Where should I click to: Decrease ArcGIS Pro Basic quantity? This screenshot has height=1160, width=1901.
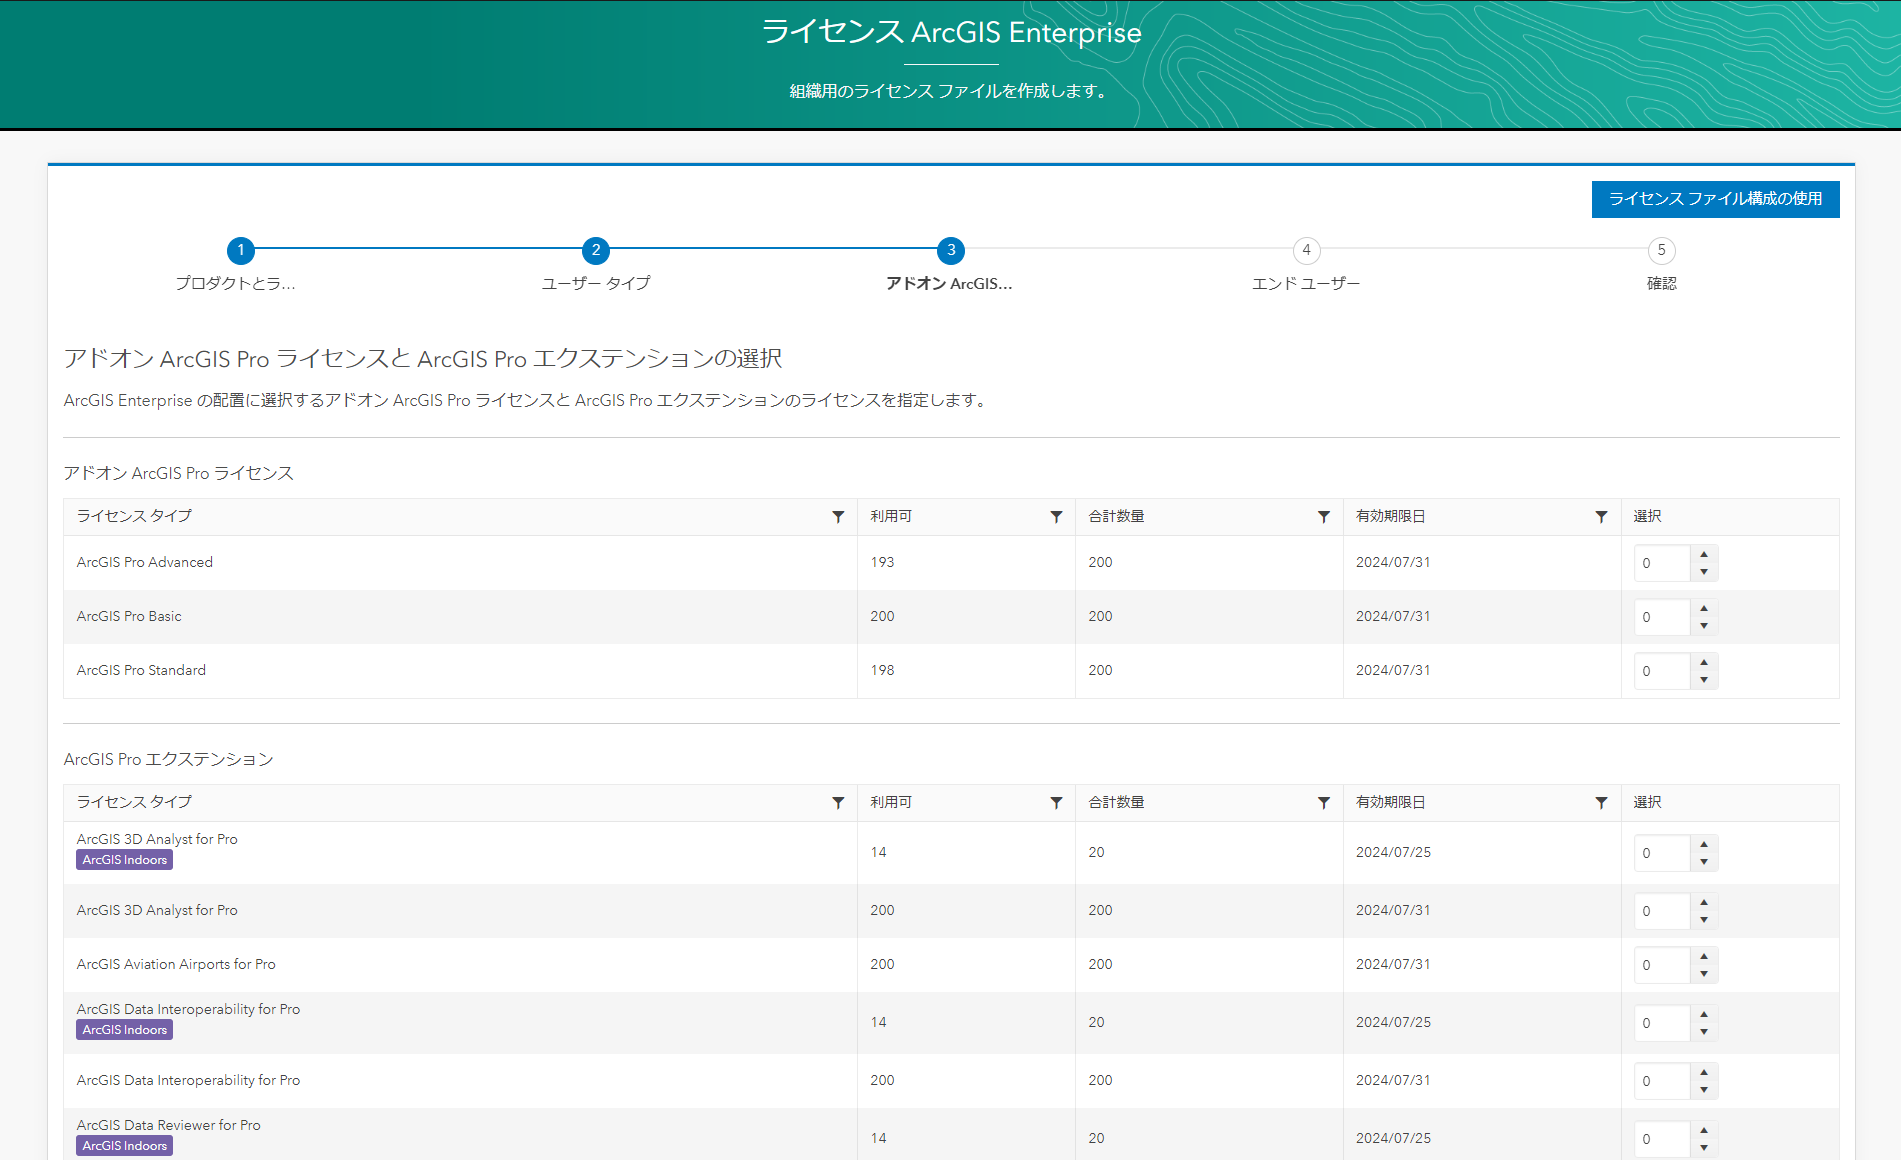point(1704,626)
